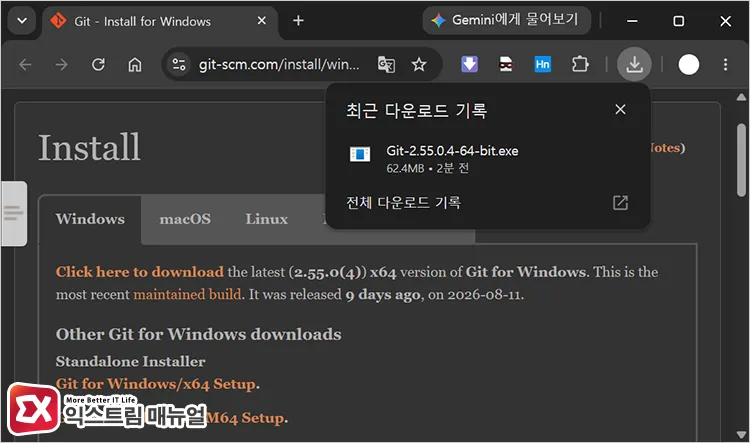Close the Git - Install for Windows tab

[x=262, y=21]
